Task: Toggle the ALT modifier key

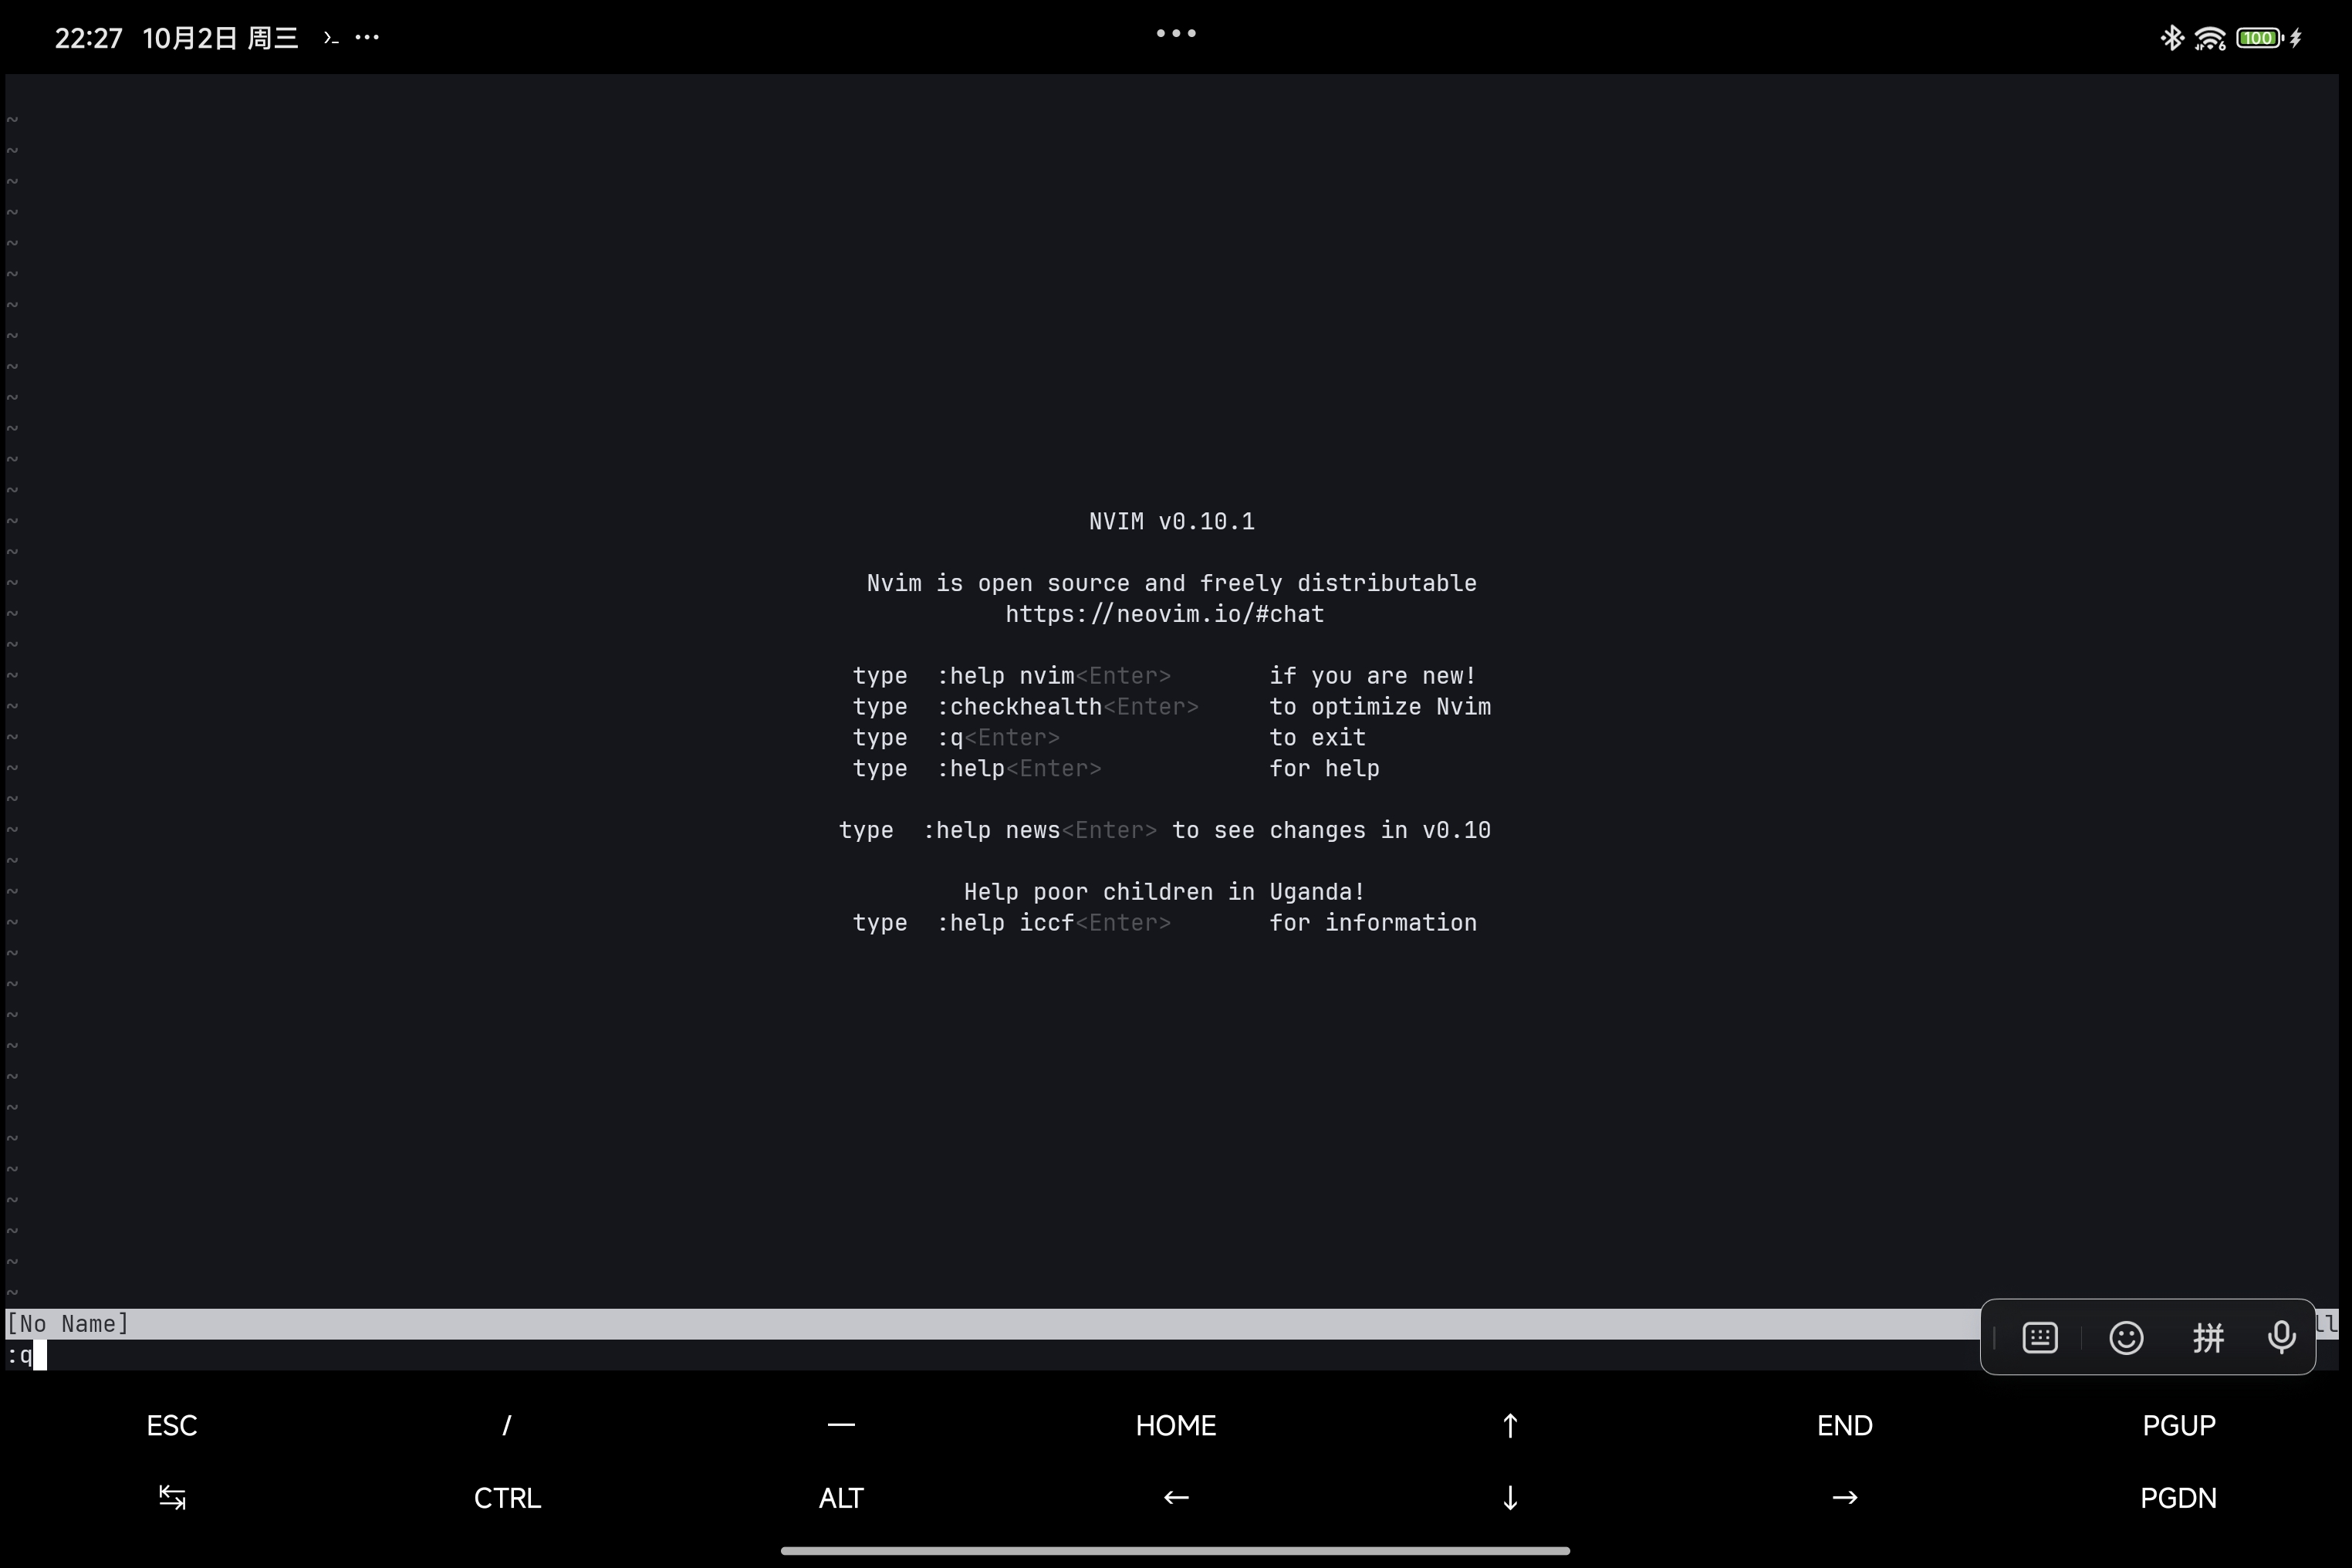Action: (x=841, y=1498)
